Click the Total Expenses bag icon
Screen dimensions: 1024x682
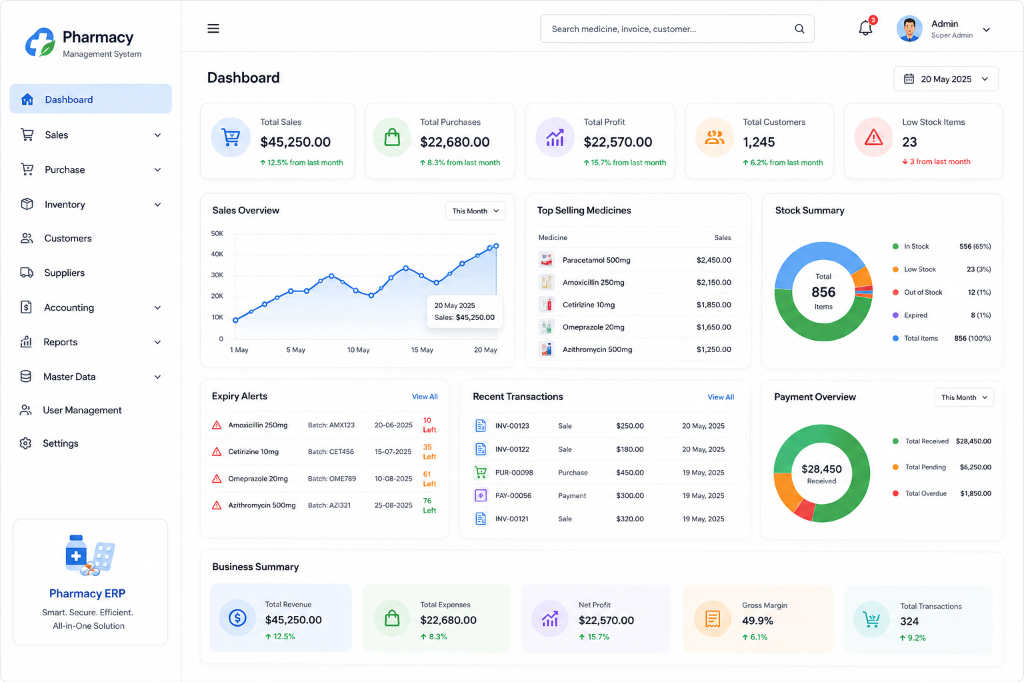click(392, 618)
